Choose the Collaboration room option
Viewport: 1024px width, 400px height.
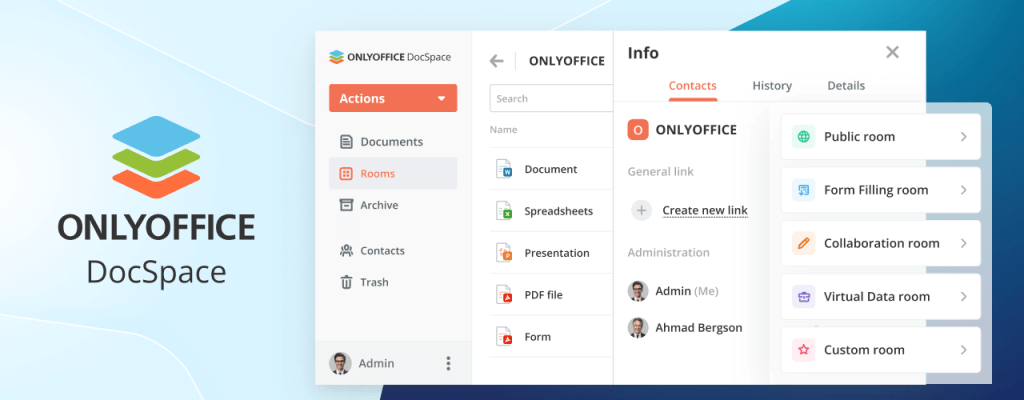880,243
